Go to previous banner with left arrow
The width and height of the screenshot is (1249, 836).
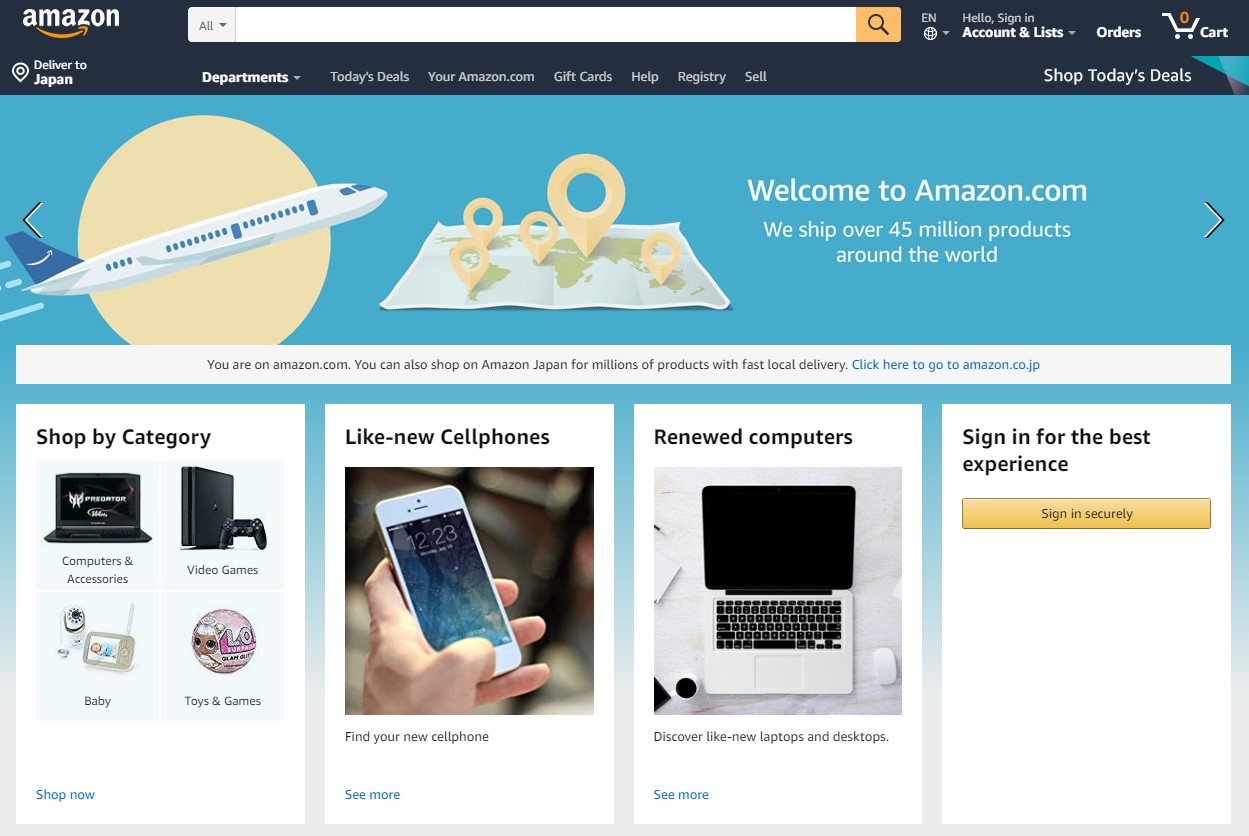pos(33,220)
